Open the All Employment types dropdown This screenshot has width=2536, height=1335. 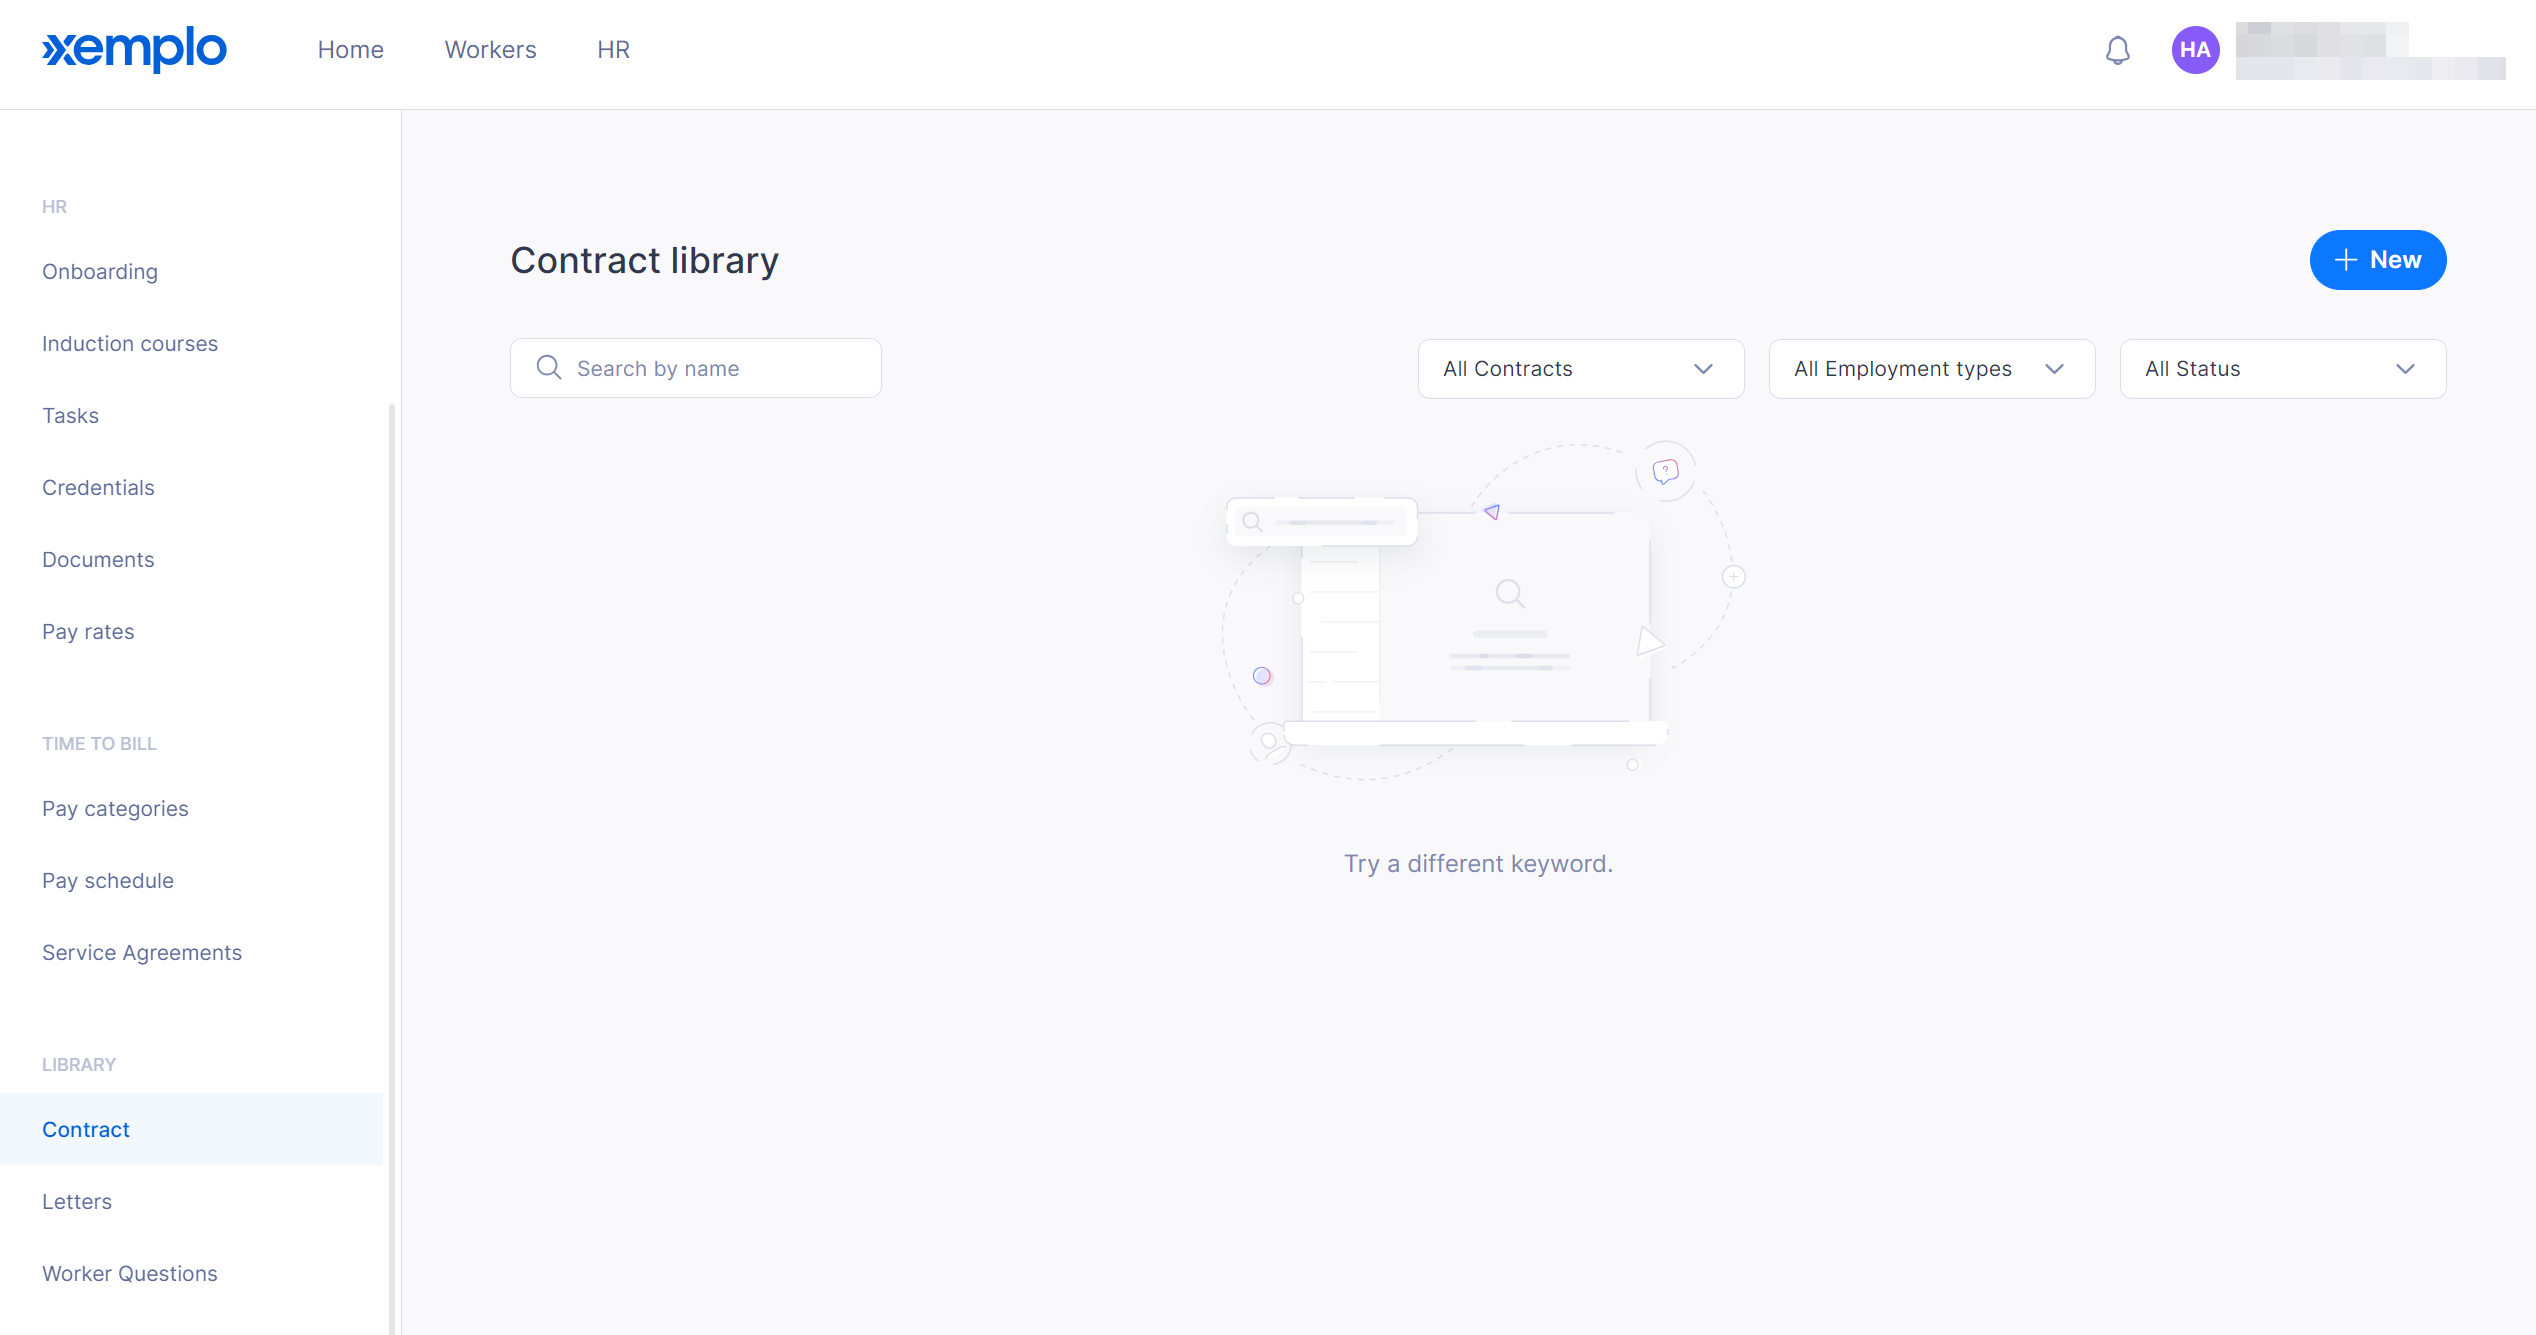coord(1931,369)
